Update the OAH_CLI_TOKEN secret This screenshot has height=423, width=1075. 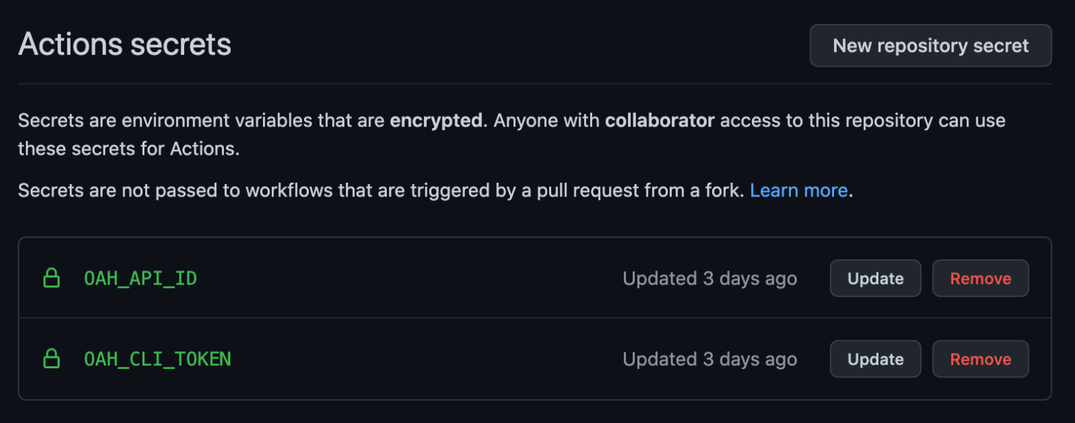pos(875,359)
